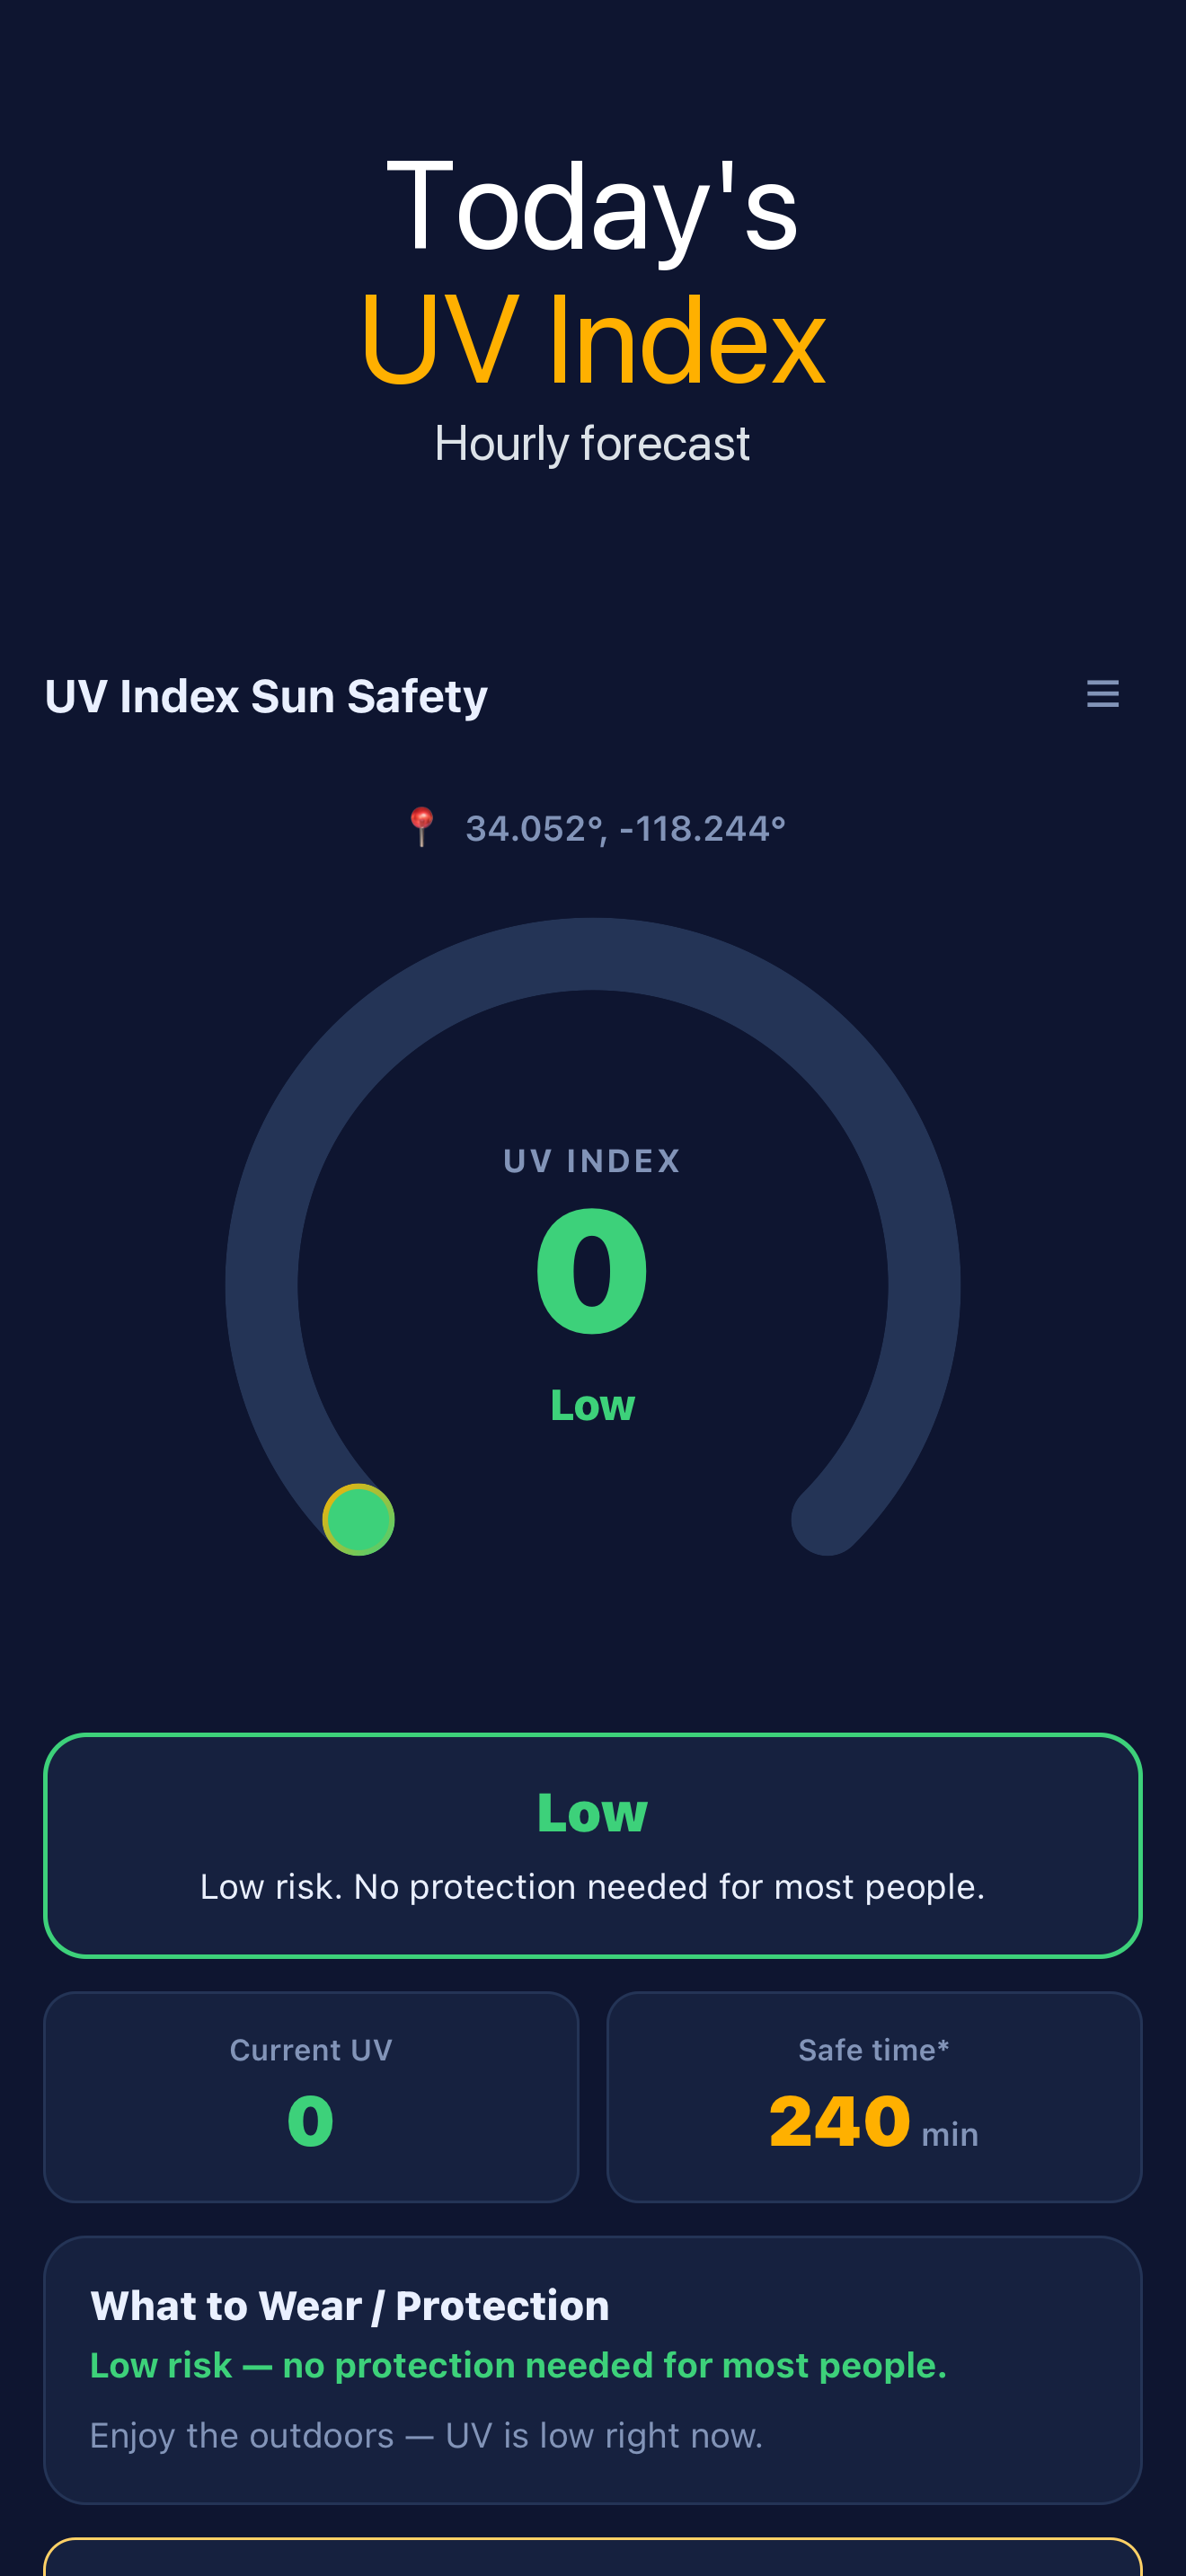Click the What to Wear / Protection heading

point(350,2305)
